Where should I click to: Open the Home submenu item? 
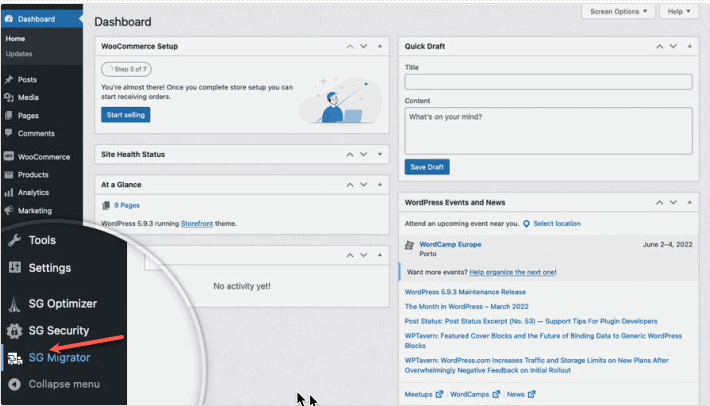pos(15,39)
